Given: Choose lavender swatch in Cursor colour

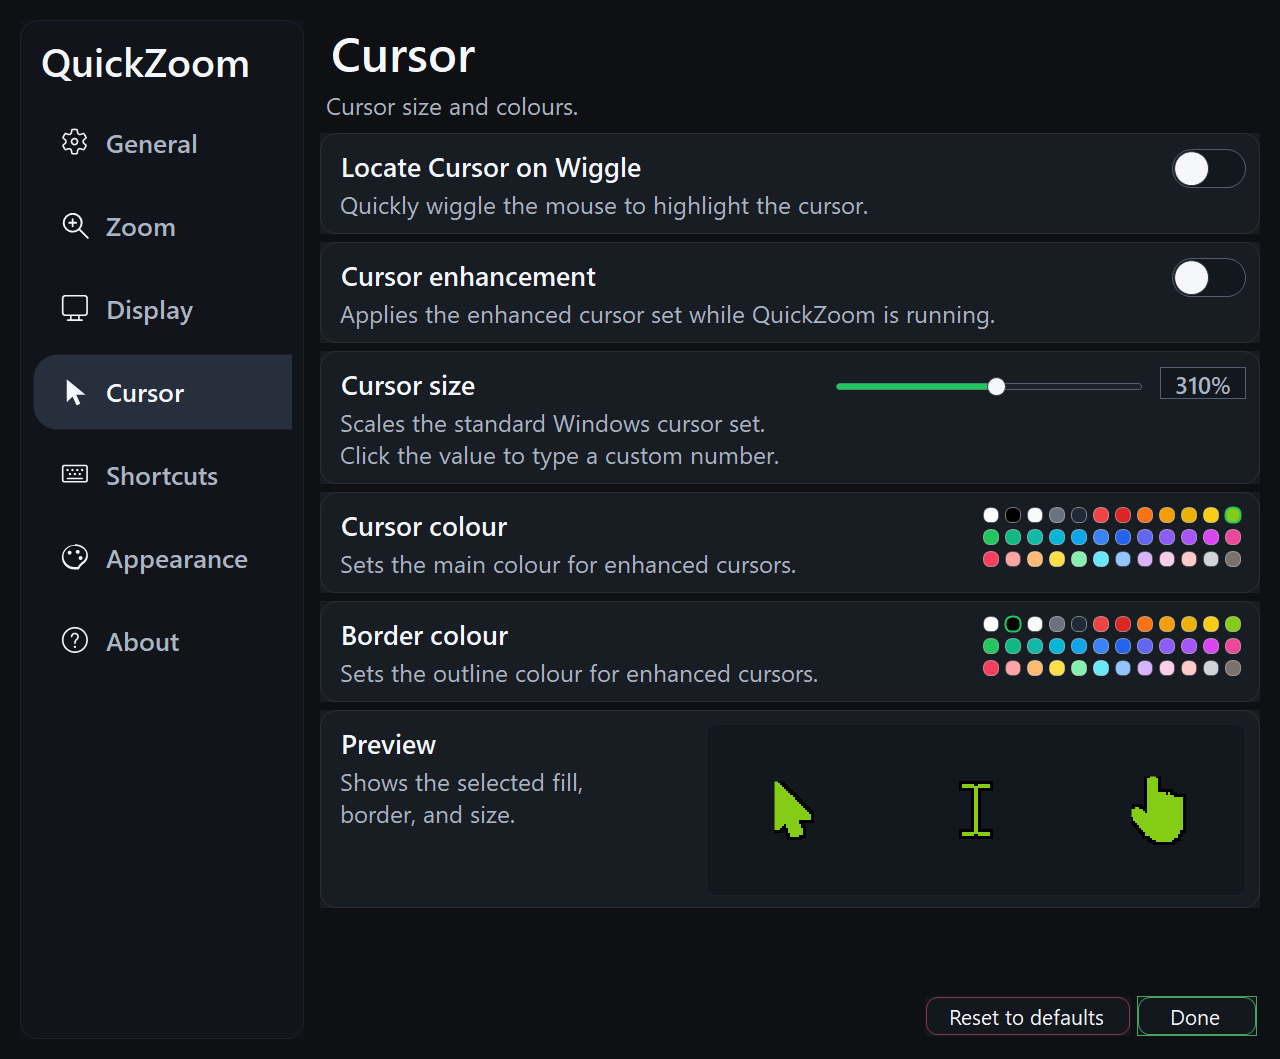Looking at the screenshot, I should [x=1145, y=559].
